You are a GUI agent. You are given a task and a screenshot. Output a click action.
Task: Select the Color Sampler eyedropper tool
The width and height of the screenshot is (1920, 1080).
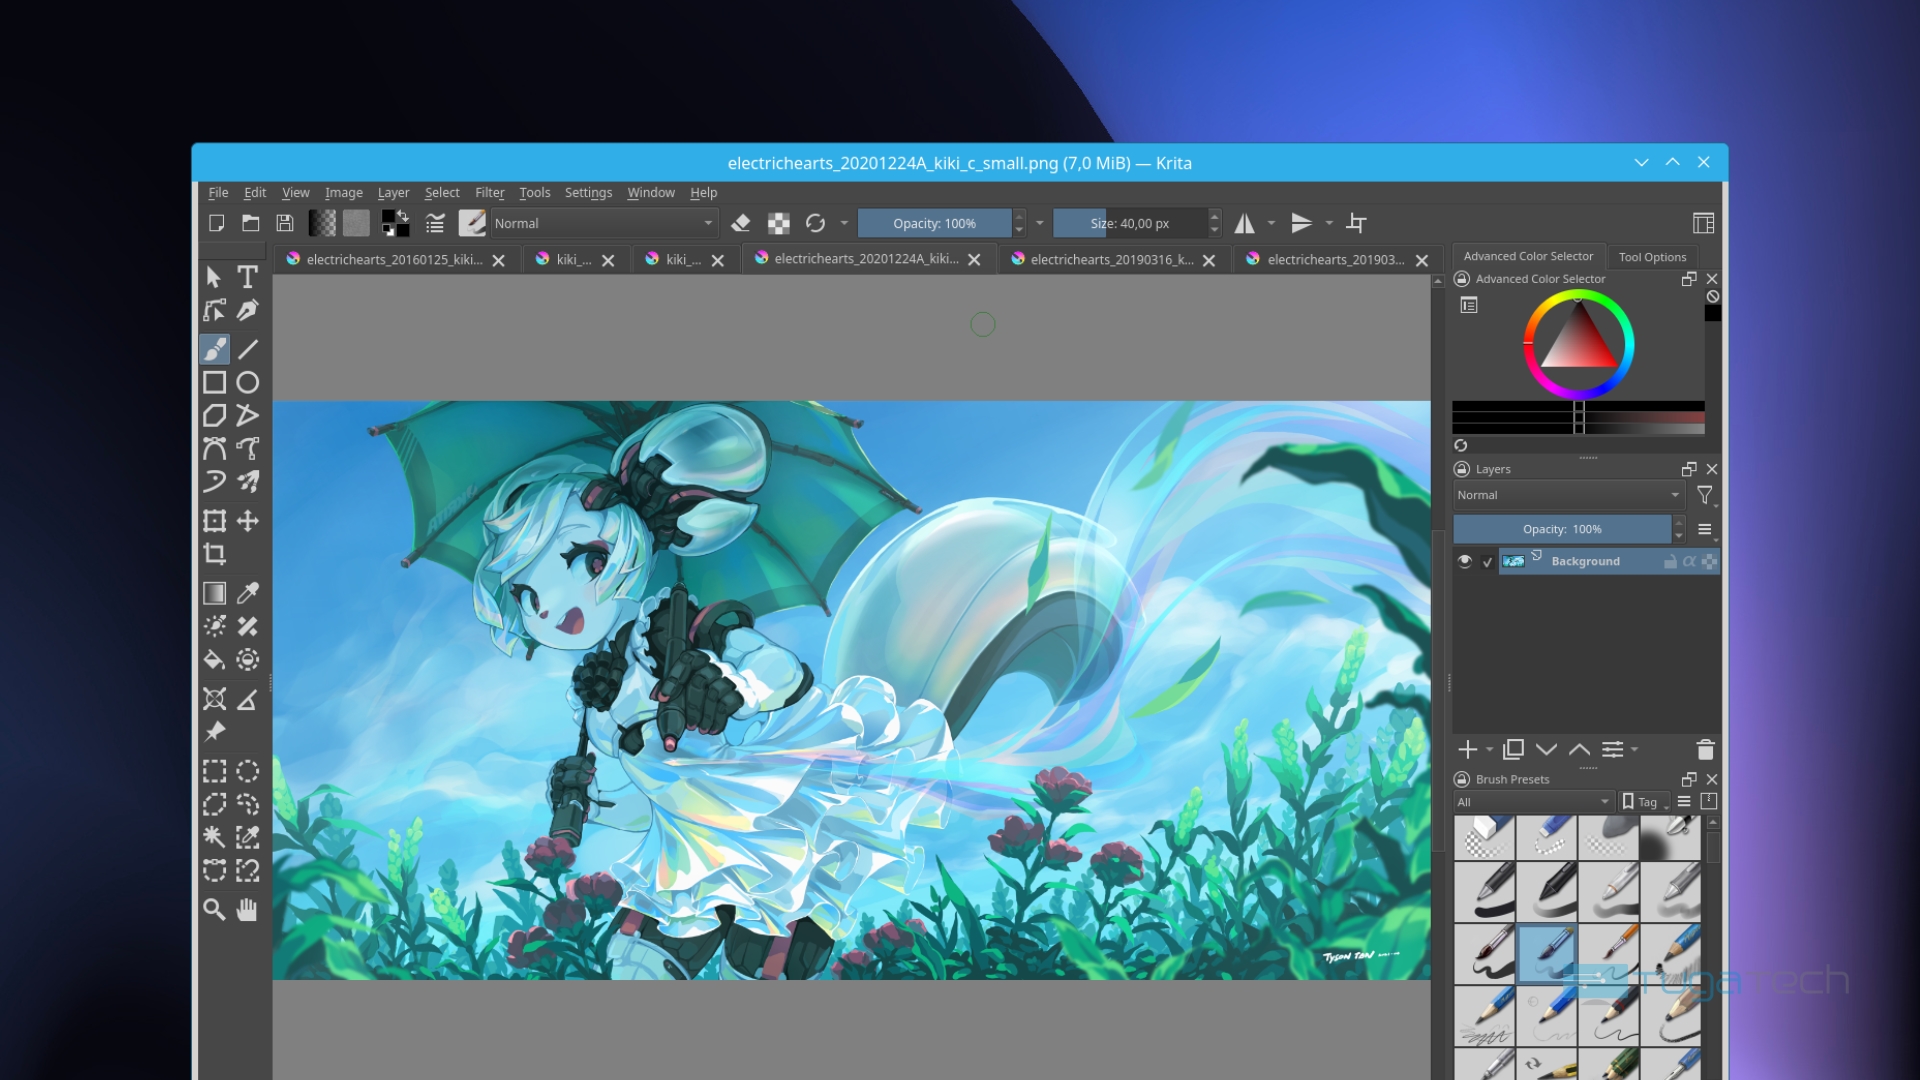[x=247, y=593]
